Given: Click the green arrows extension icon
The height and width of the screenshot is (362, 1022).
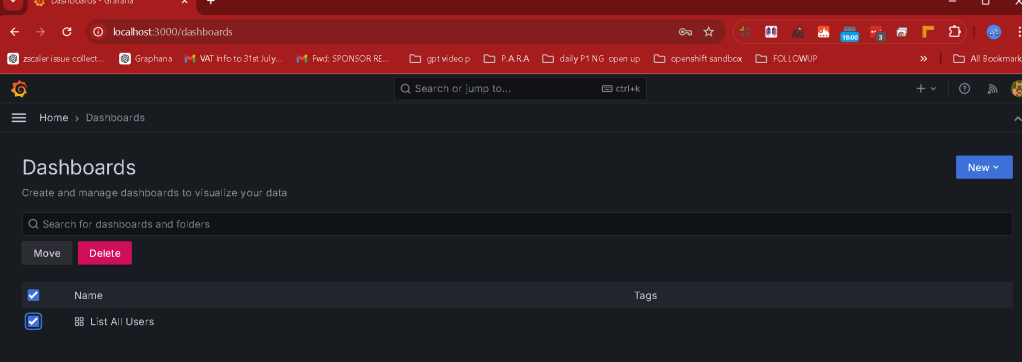Looking at the screenshot, I should (745, 31).
